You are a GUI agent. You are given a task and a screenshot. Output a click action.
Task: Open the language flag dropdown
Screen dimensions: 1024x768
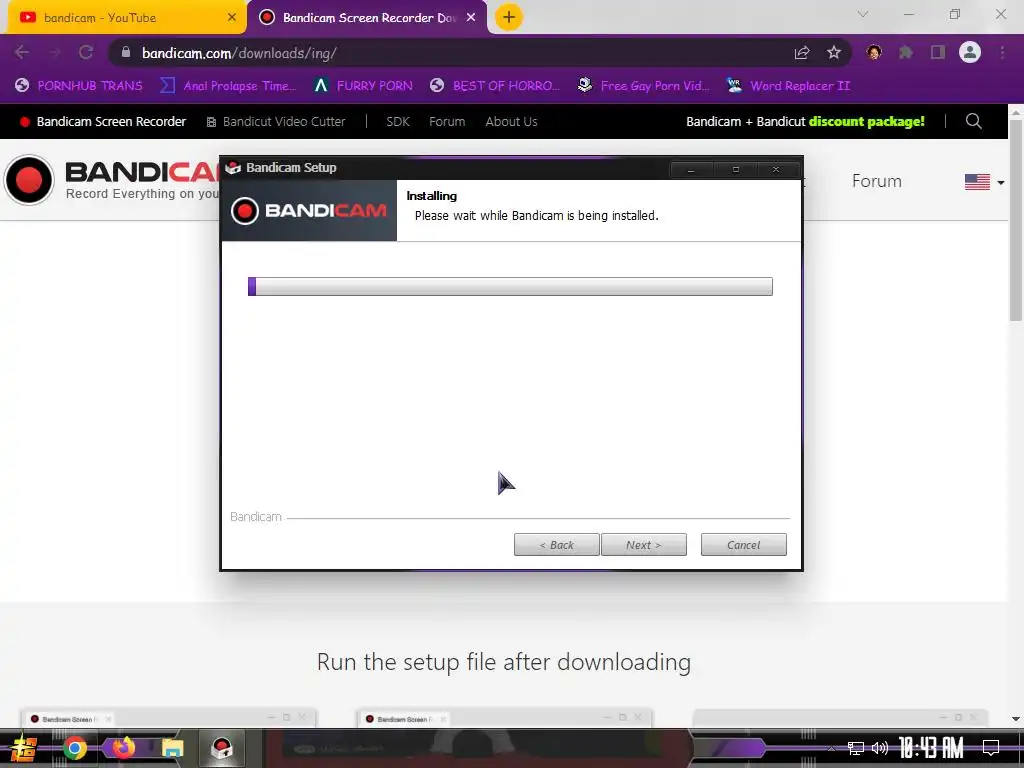coord(985,182)
